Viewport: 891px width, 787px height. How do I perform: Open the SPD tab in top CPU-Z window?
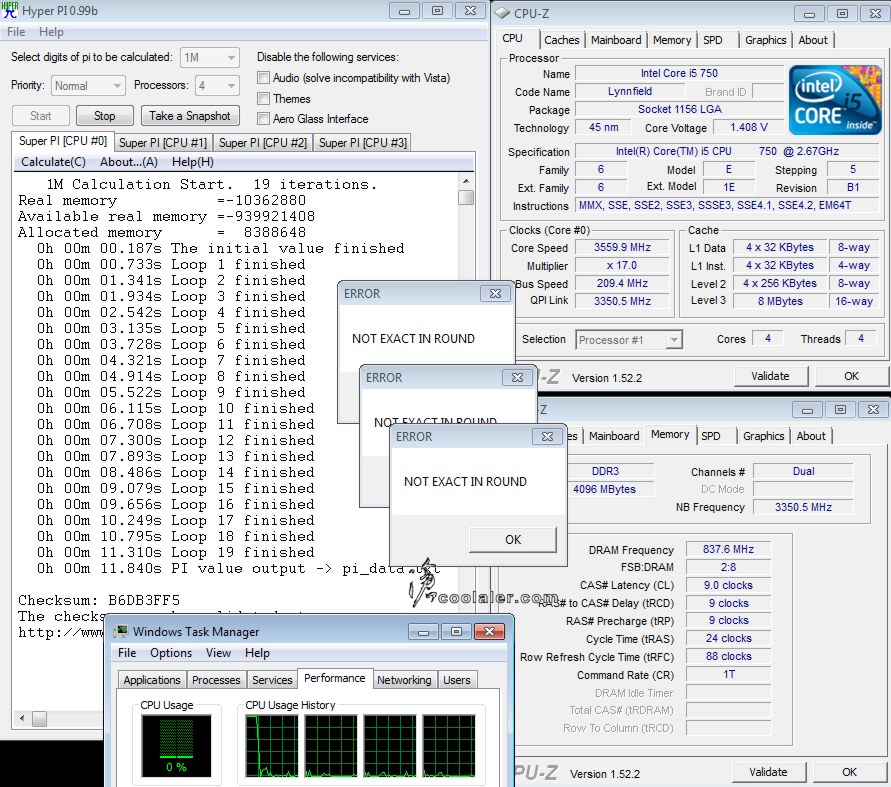tap(713, 40)
